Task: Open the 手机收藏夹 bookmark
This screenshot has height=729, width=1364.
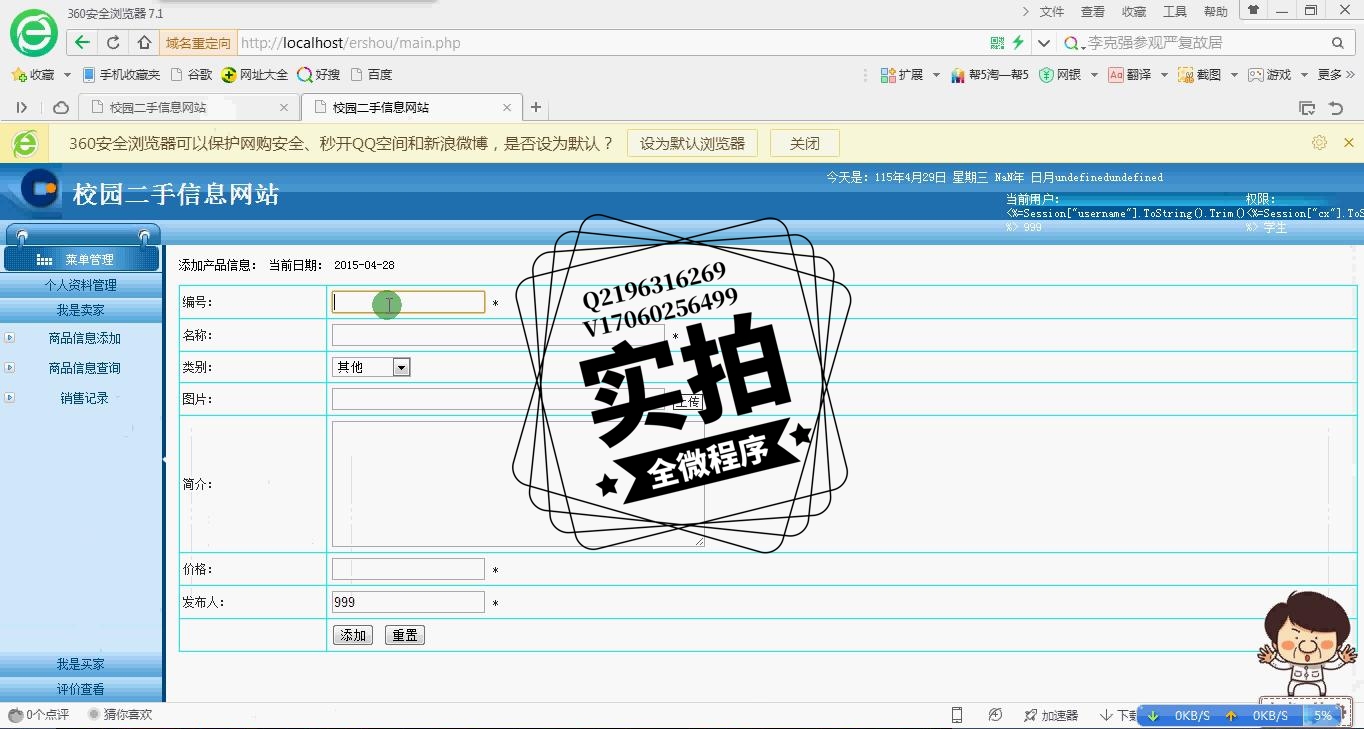Action: pos(121,75)
